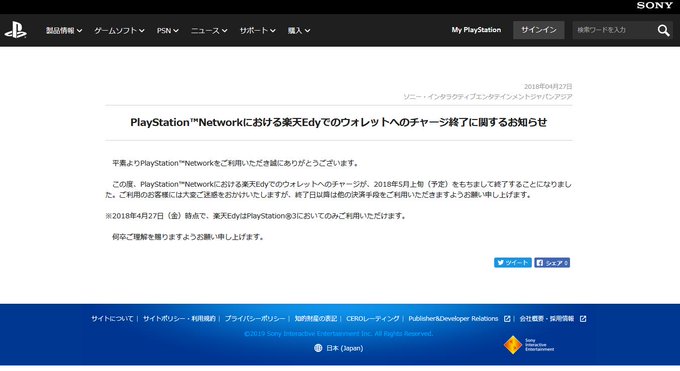Click ソニー・インタラクティブエンタテインメントジャパンアジア text

pos(488,96)
